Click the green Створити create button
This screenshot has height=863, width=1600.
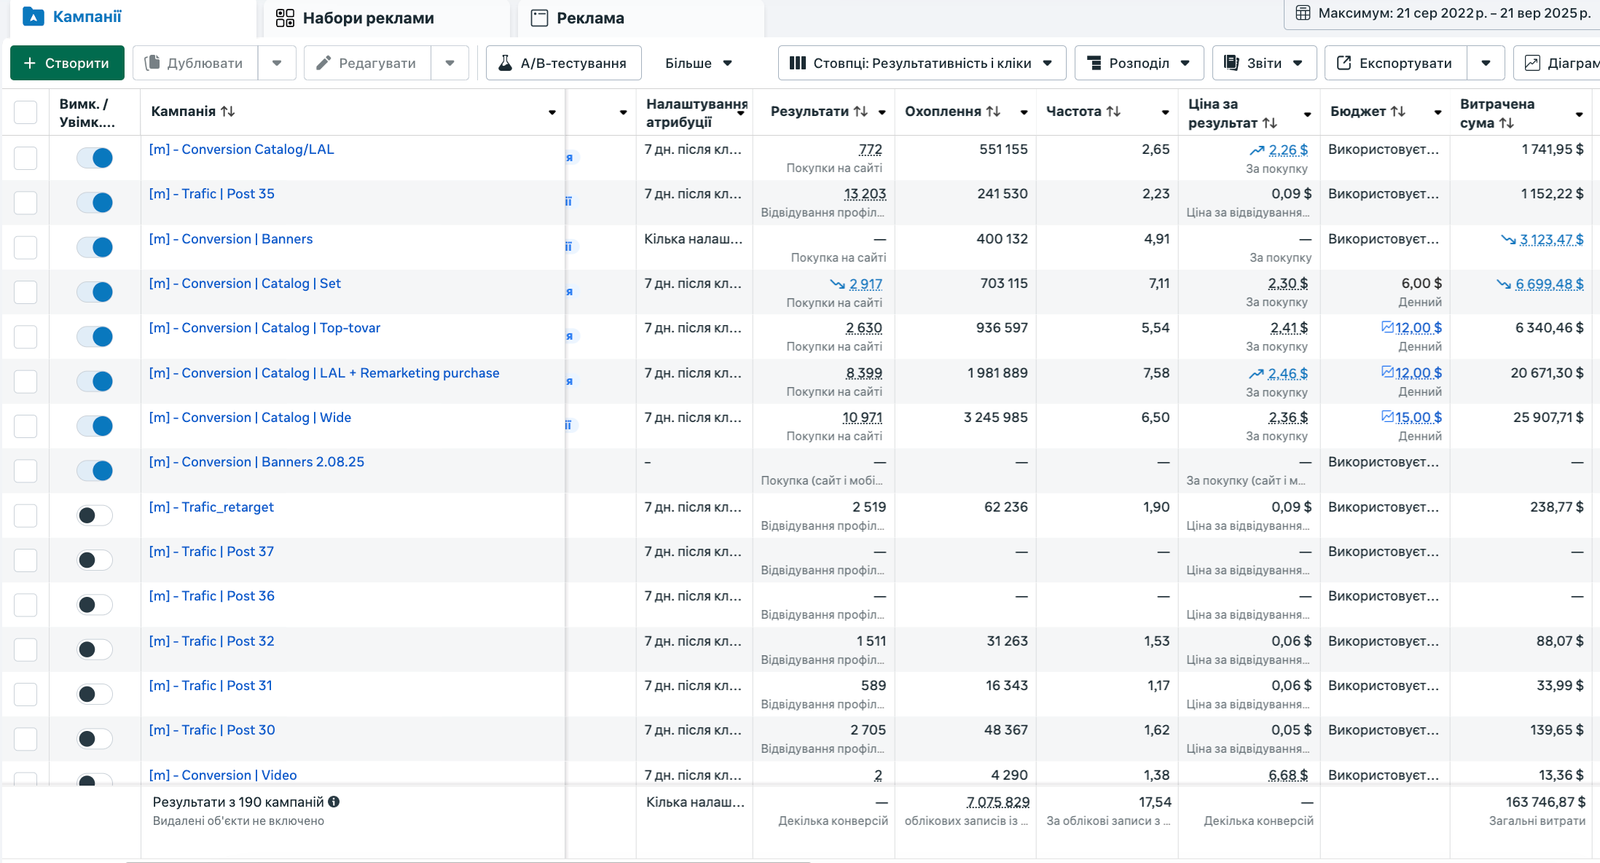coord(67,63)
